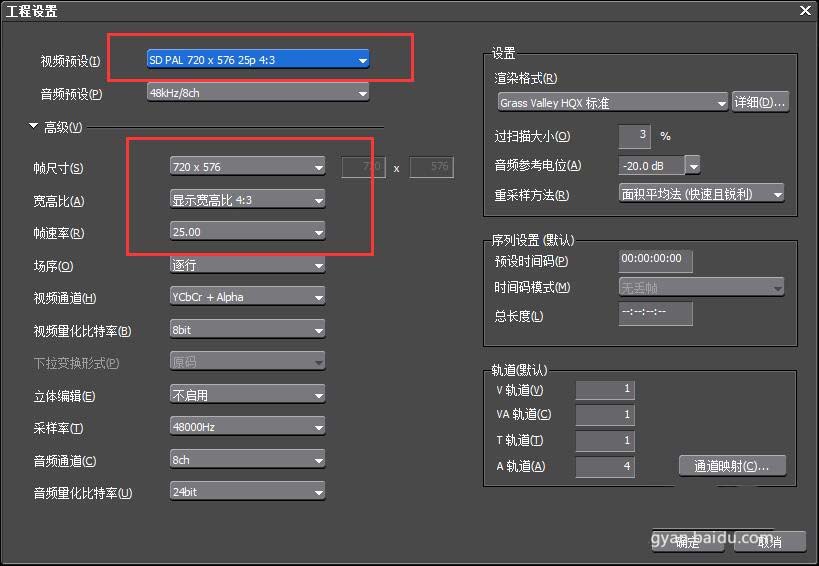Open the 帧尺寸 dropdown showing 720 x 576
Screen dimensions: 819x566
click(x=247, y=167)
